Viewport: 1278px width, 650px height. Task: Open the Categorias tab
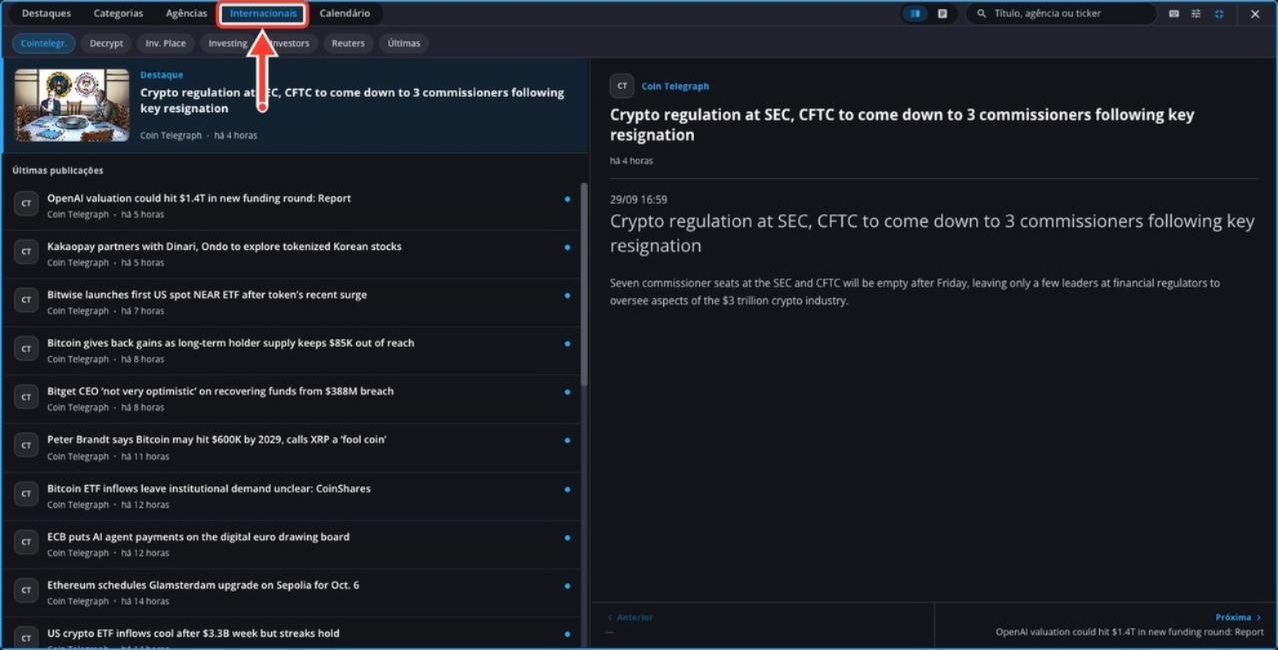click(x=118, y=13)
